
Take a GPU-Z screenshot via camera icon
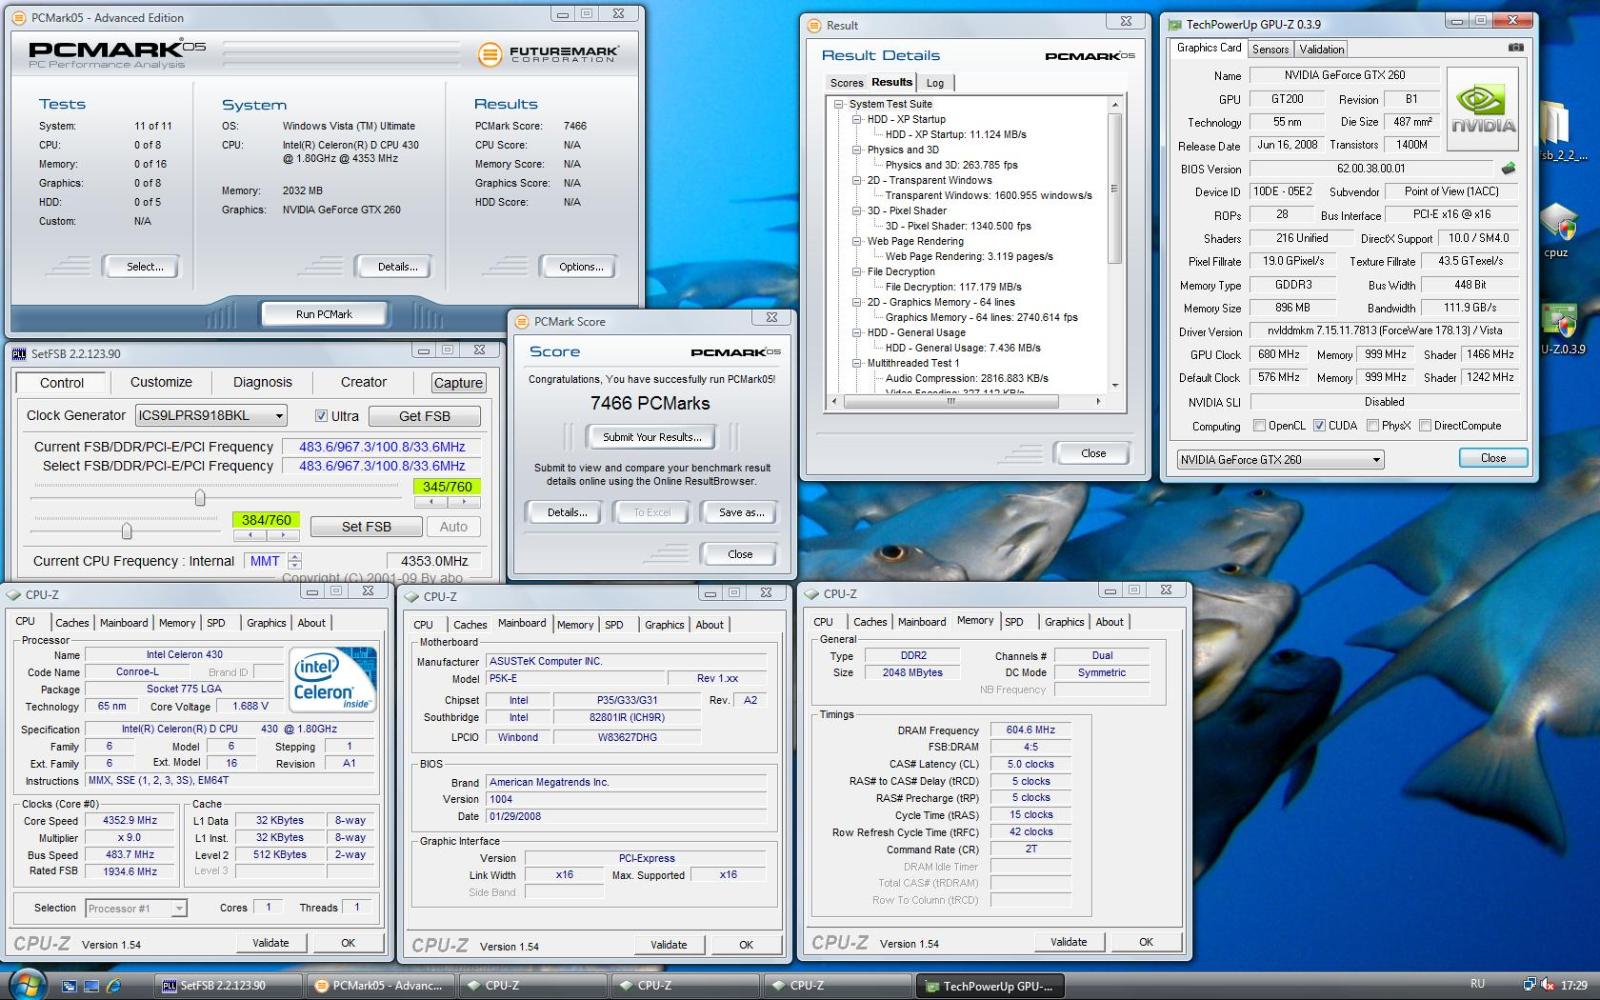coord(1516,47)
